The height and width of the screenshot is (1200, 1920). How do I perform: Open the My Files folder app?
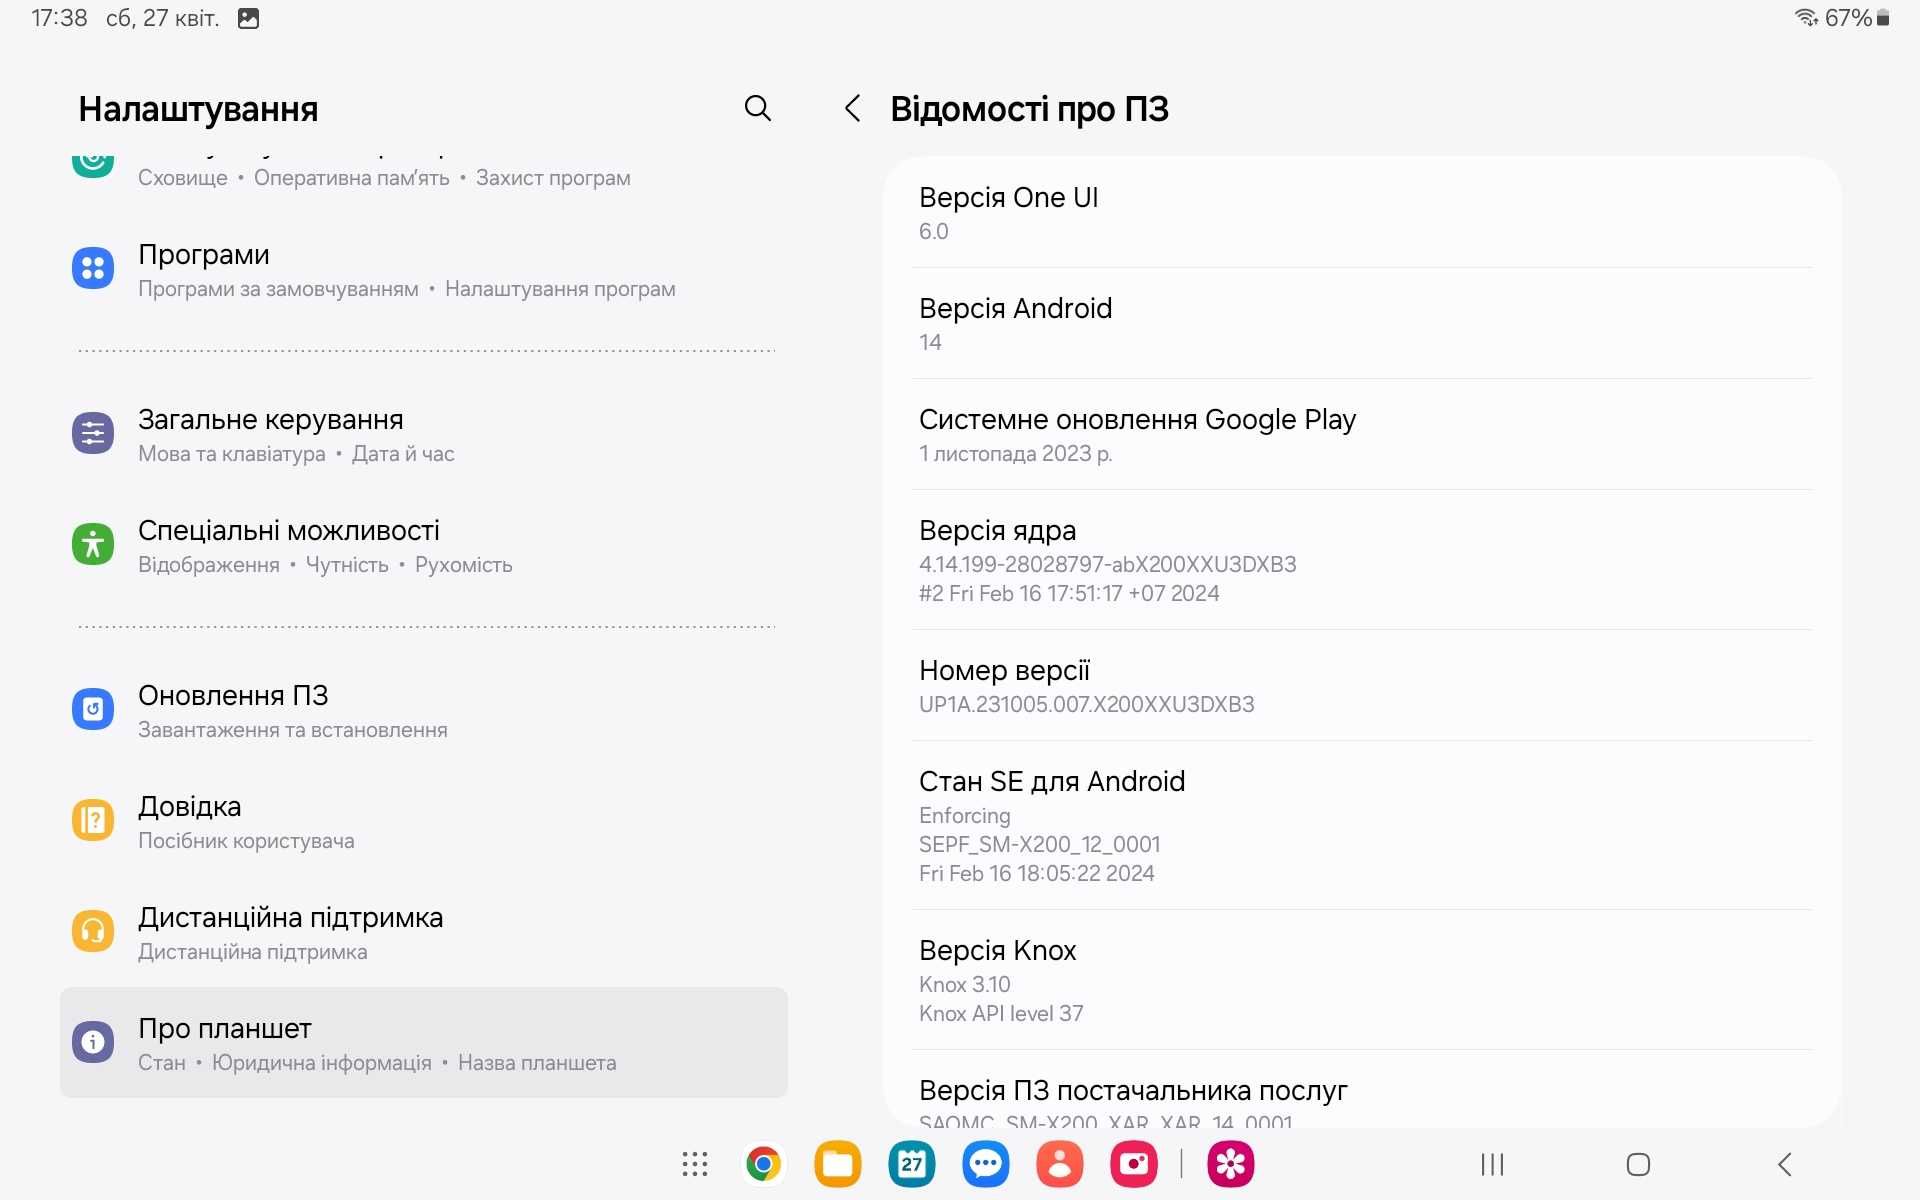(838, 1164)
